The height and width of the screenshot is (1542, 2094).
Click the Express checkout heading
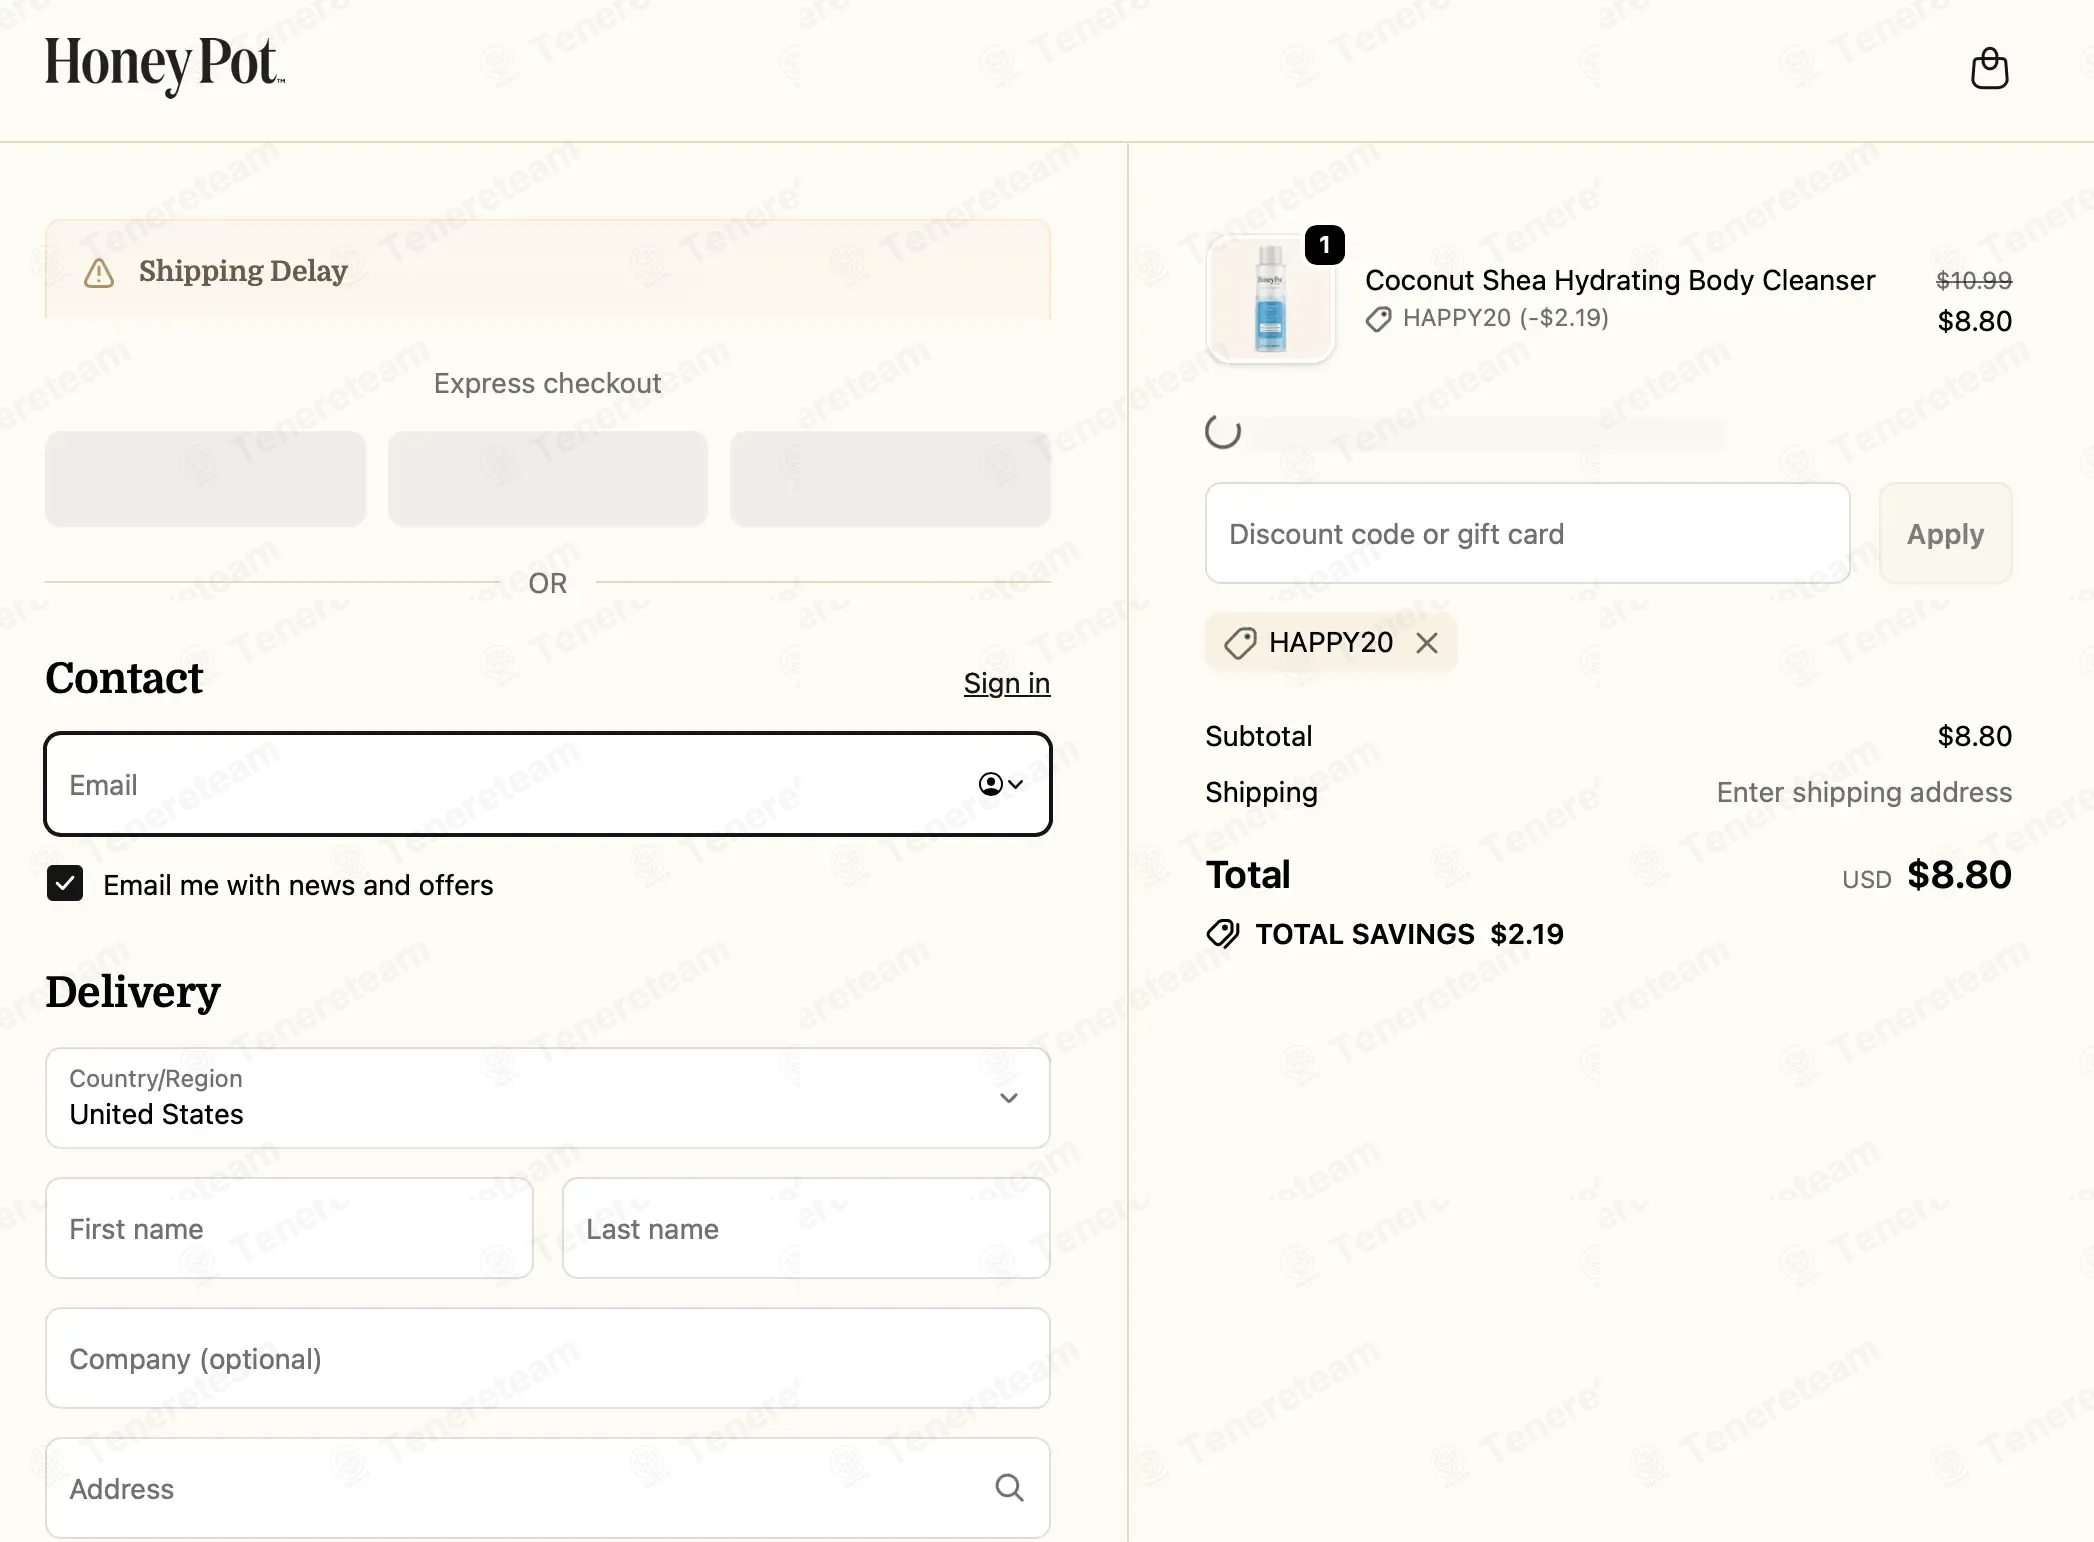click(x=547, y=383)
